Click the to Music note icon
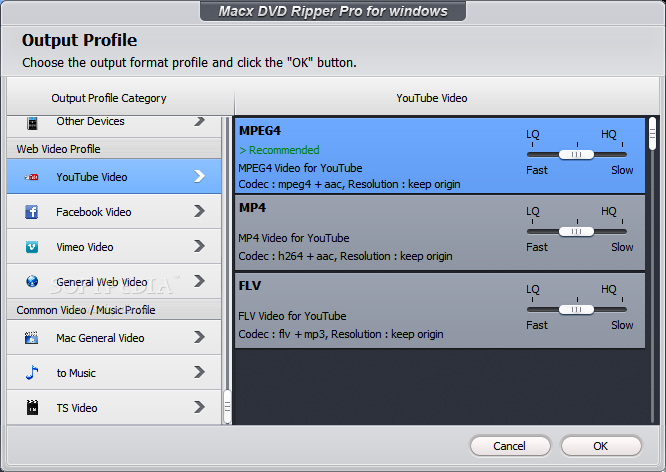Screen dimensions: 666x472 tap(32, 373)
